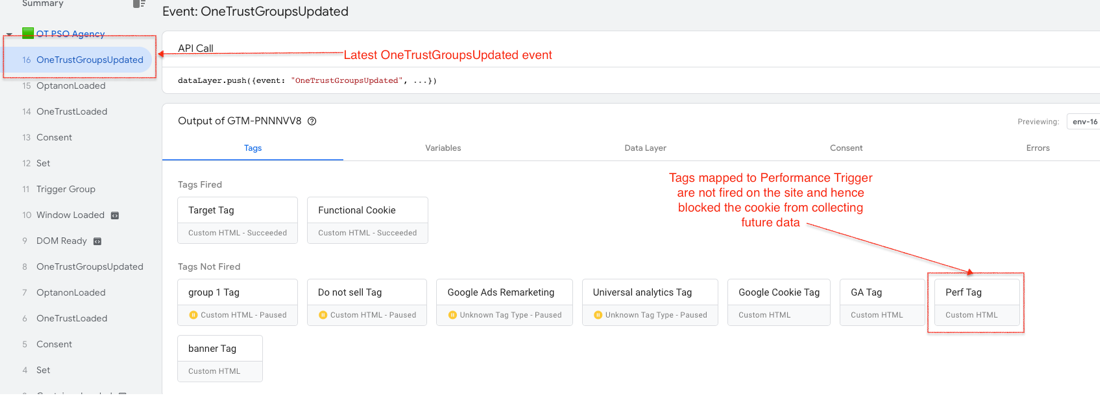The image size is (1100, 397).
Task: Open the Errors tab
Action: [x=1038, y=148]
